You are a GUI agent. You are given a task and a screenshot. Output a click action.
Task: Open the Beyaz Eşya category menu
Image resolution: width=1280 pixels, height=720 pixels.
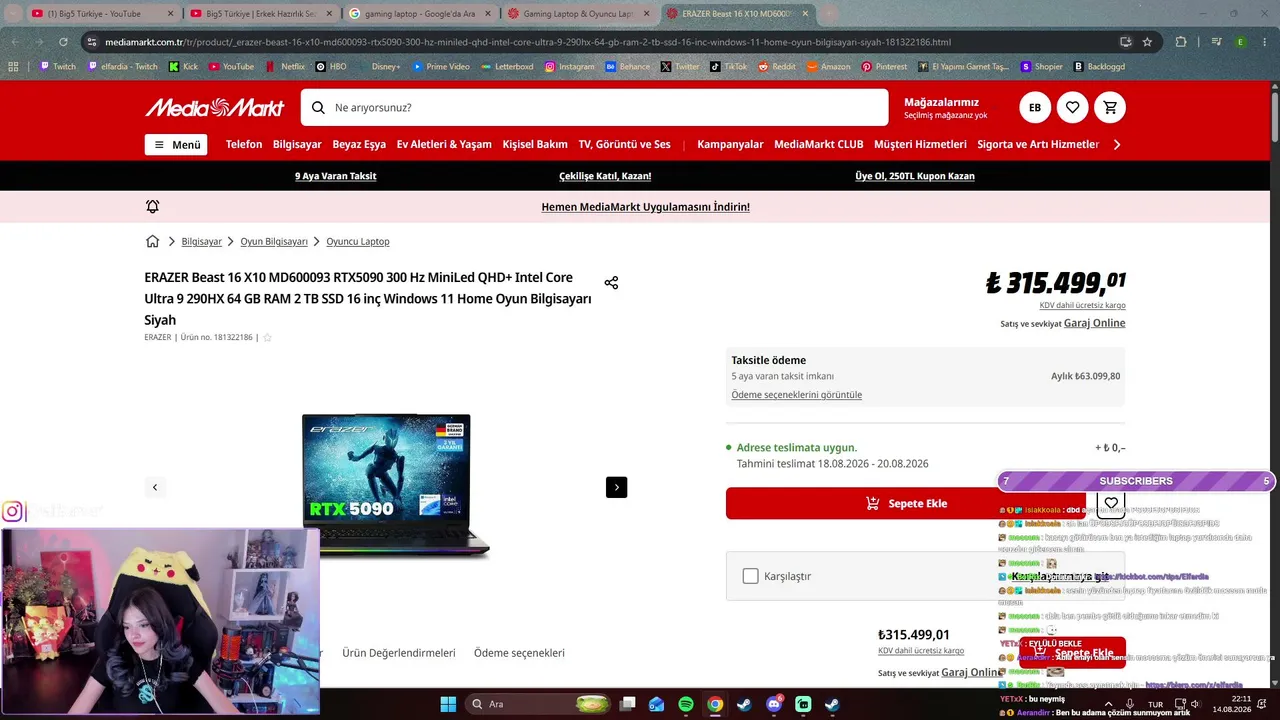coord(359,145)
